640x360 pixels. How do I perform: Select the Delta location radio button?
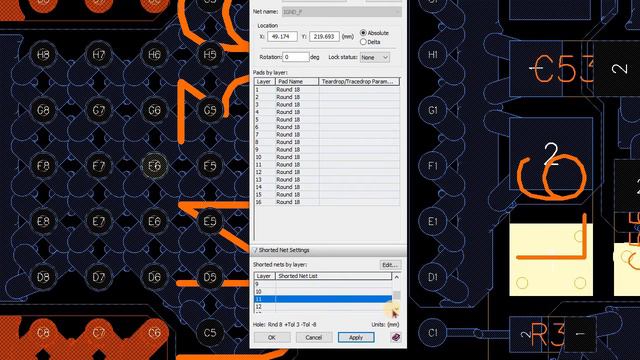363,42
